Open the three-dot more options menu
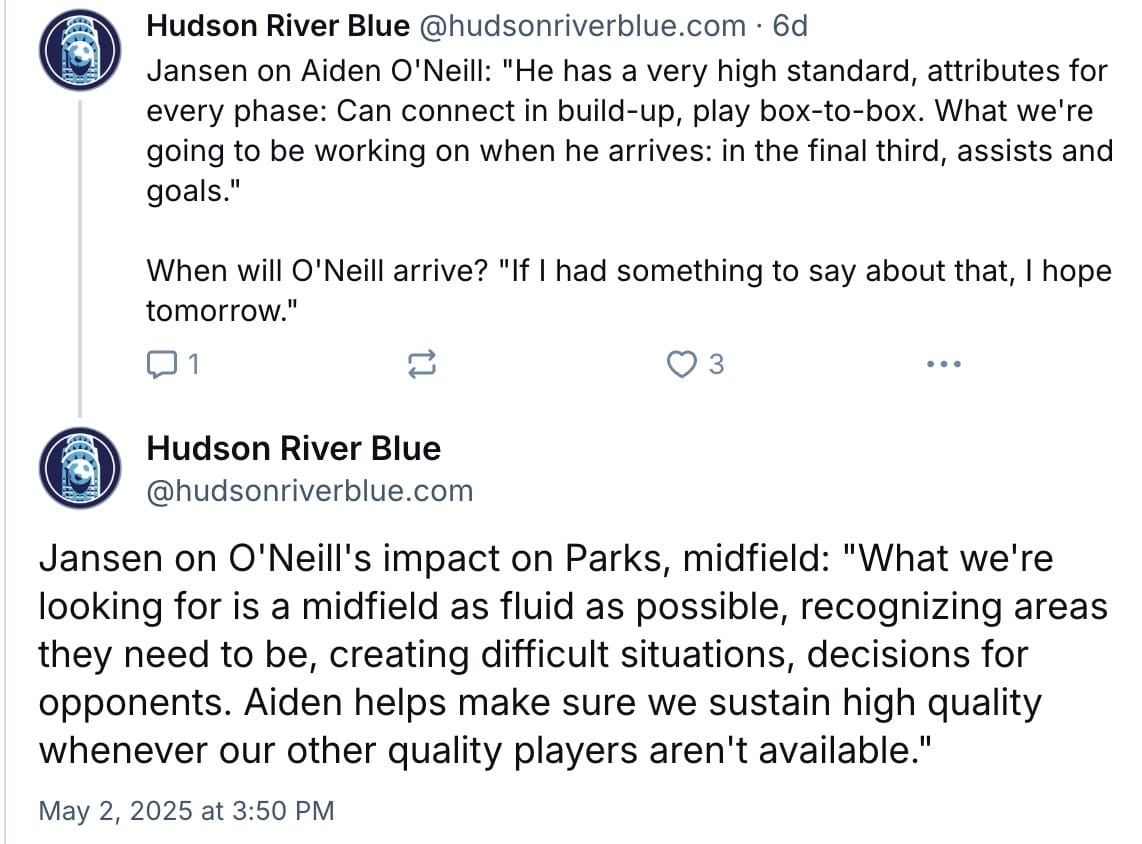 944,363
